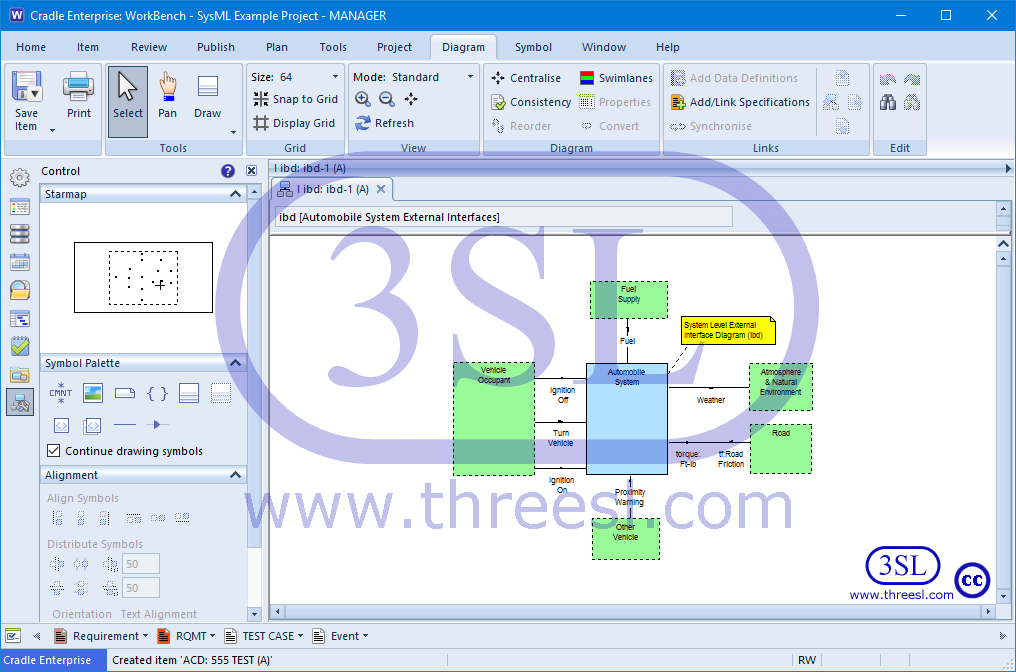Click the Atmosphere & Natural Environment block
Image resolution: width=1016 pixels, height=672 pixels.
(781, 387)
